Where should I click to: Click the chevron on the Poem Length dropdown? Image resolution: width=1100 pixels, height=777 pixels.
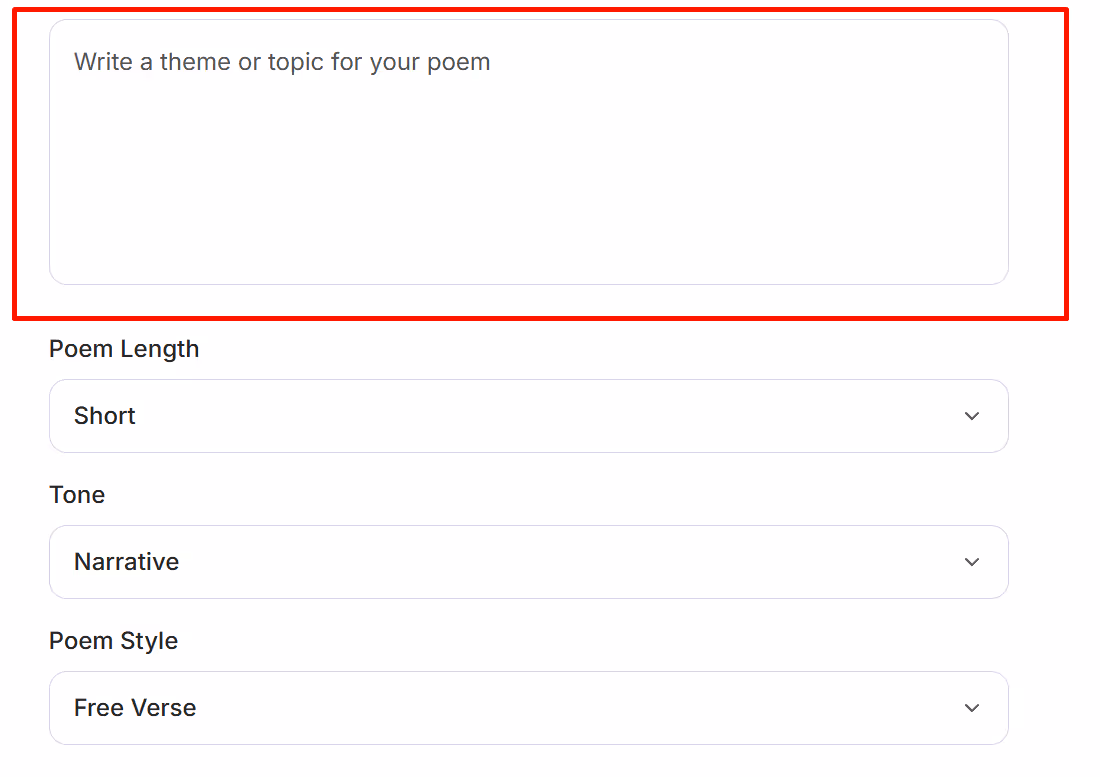[x=971, y=416]
